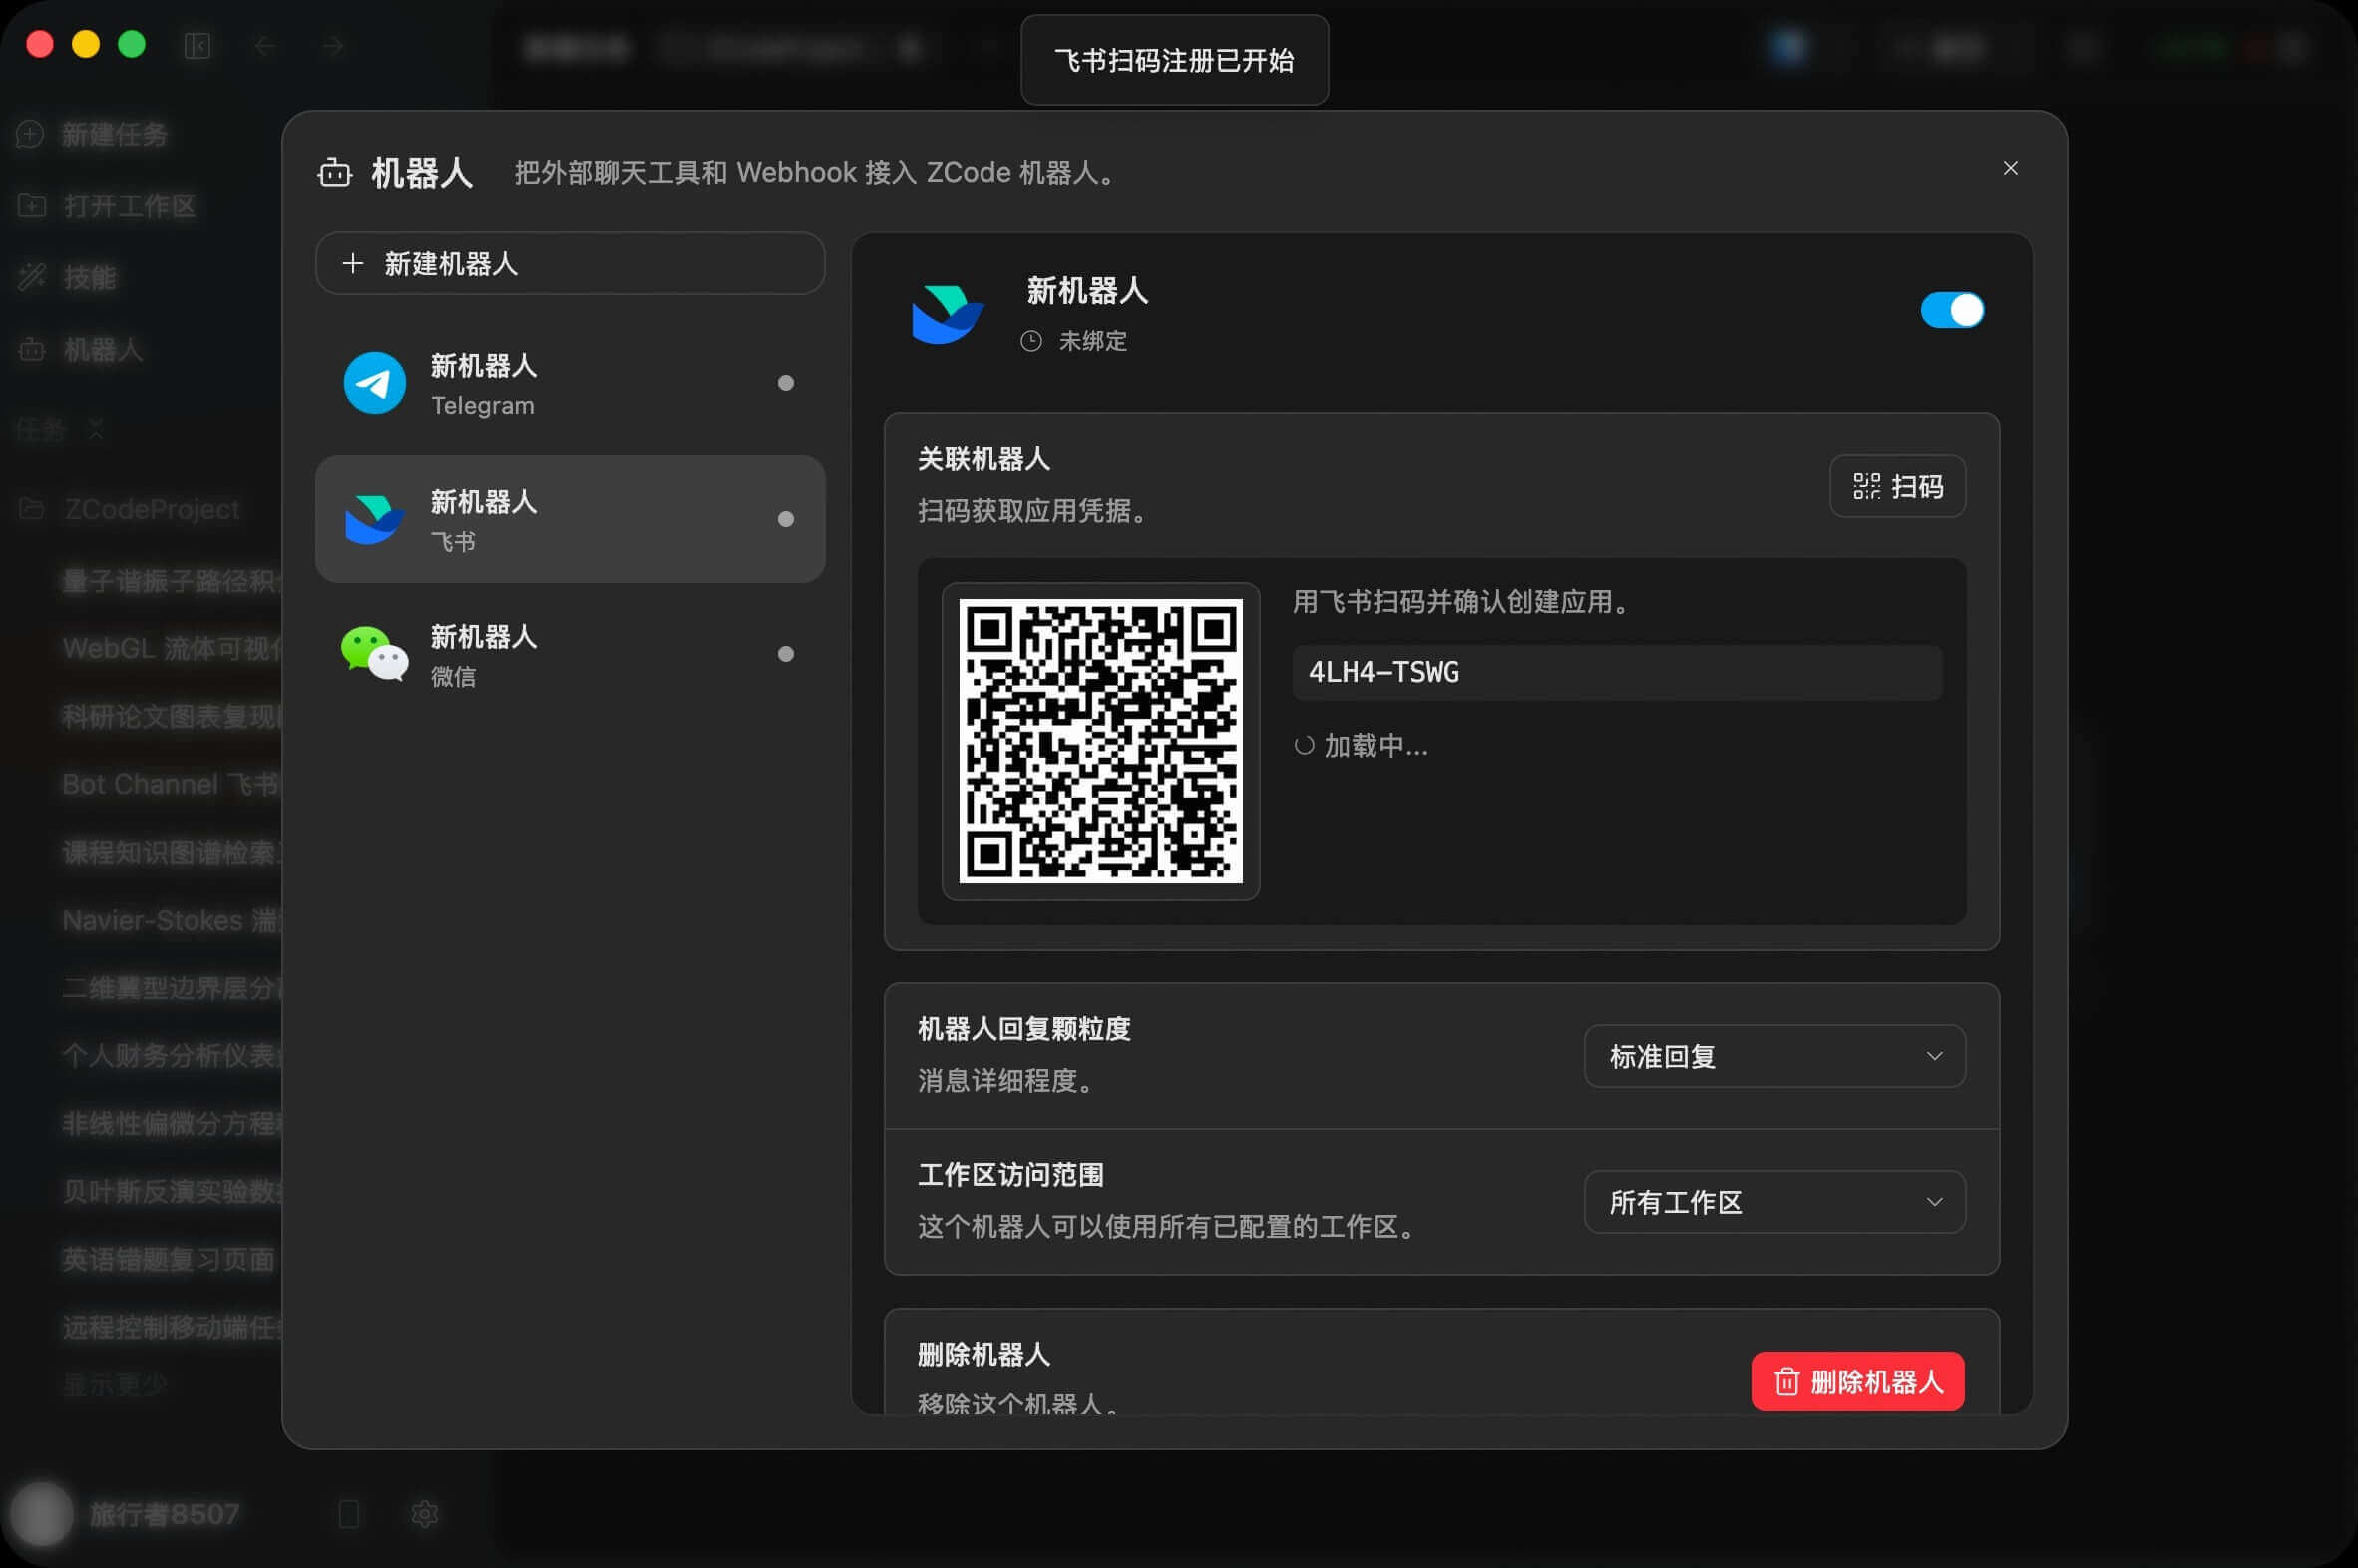Click the clock icon next to 未绑定
This screenshot has width=2358, height=1568.
[x=1031, y=341]
